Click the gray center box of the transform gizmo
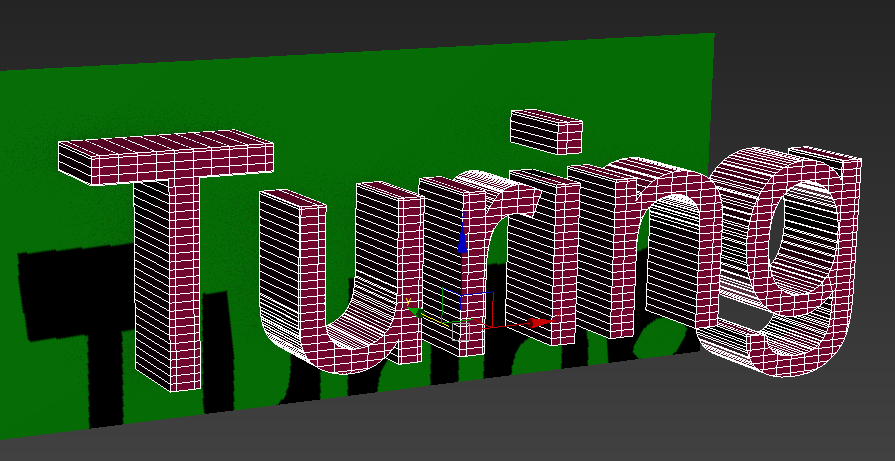This screenshot has height=461, width=895. click(461, 331)
